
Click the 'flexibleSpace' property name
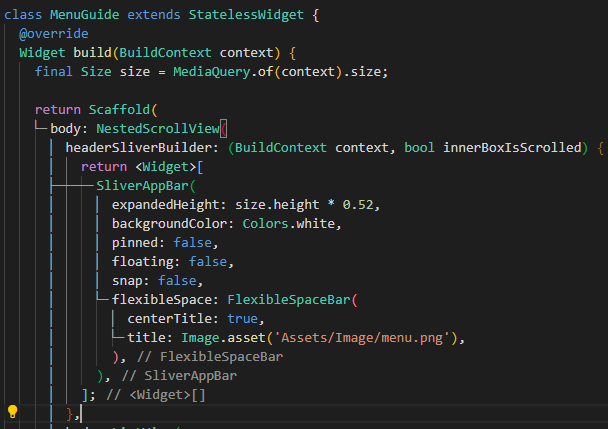click(162, 300)
